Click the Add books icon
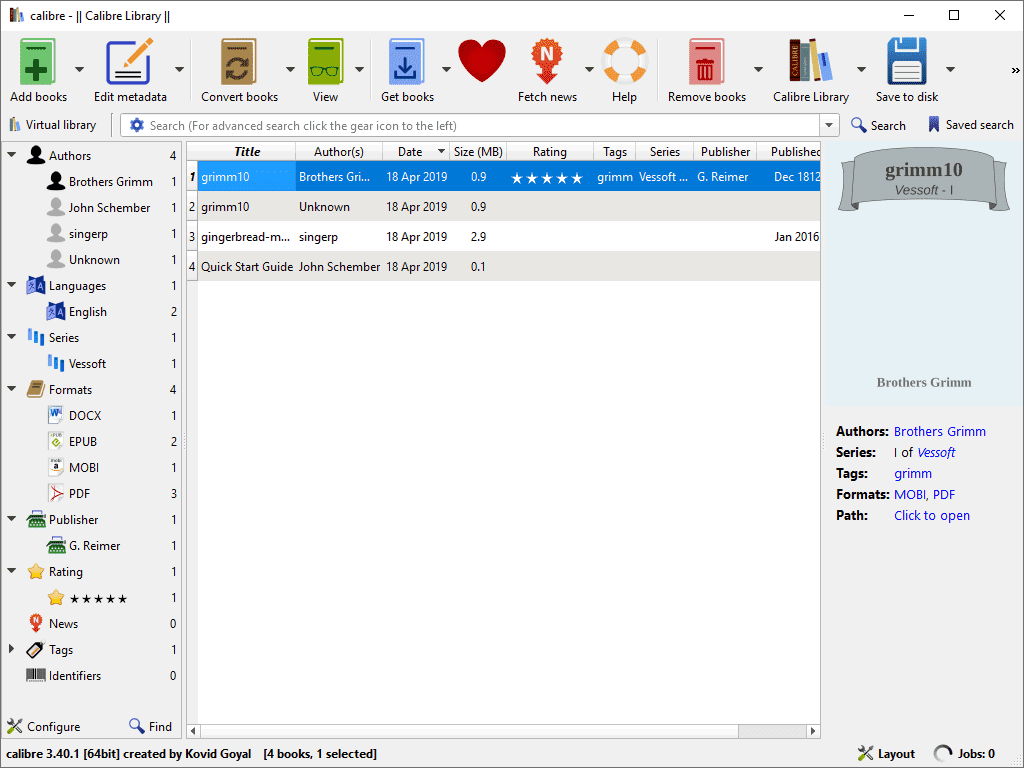This screenshot has width=1024, height=768. [37, 62]
